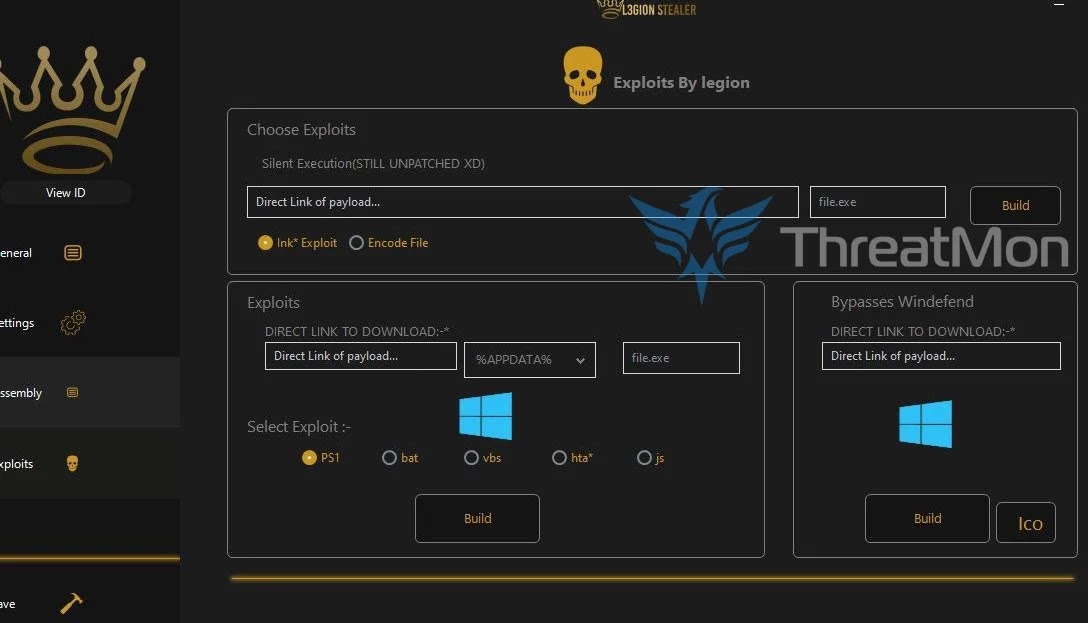The image size is (1088, 623).
Task: Click DIRECT LINK TO DOWNLOAD label in Exploits panel
Action: tap(357, 332)
